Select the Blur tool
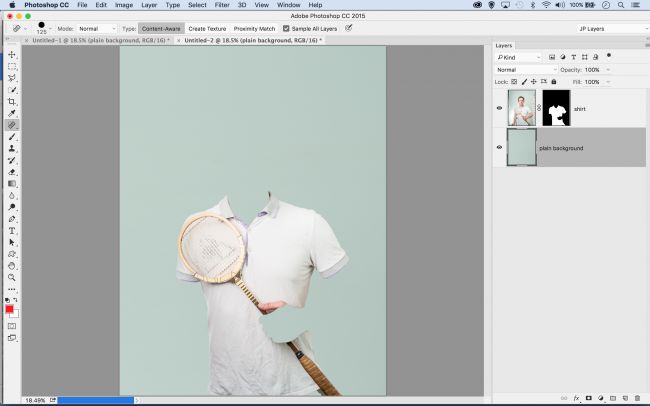The width and height of the screenshot is (650, 406). [12, 195]
